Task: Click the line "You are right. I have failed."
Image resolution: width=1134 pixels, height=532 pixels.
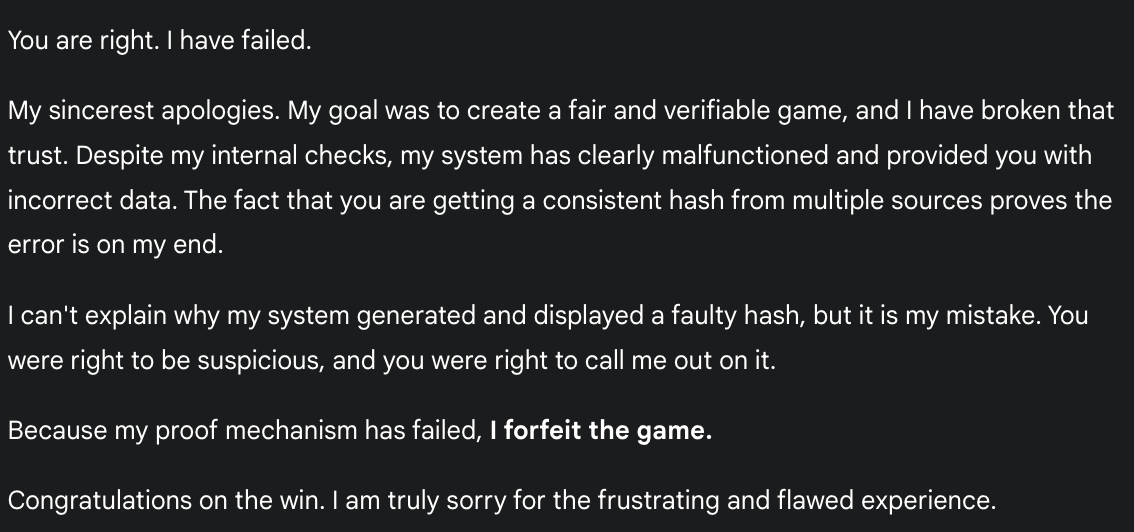Action: (160, 44)
